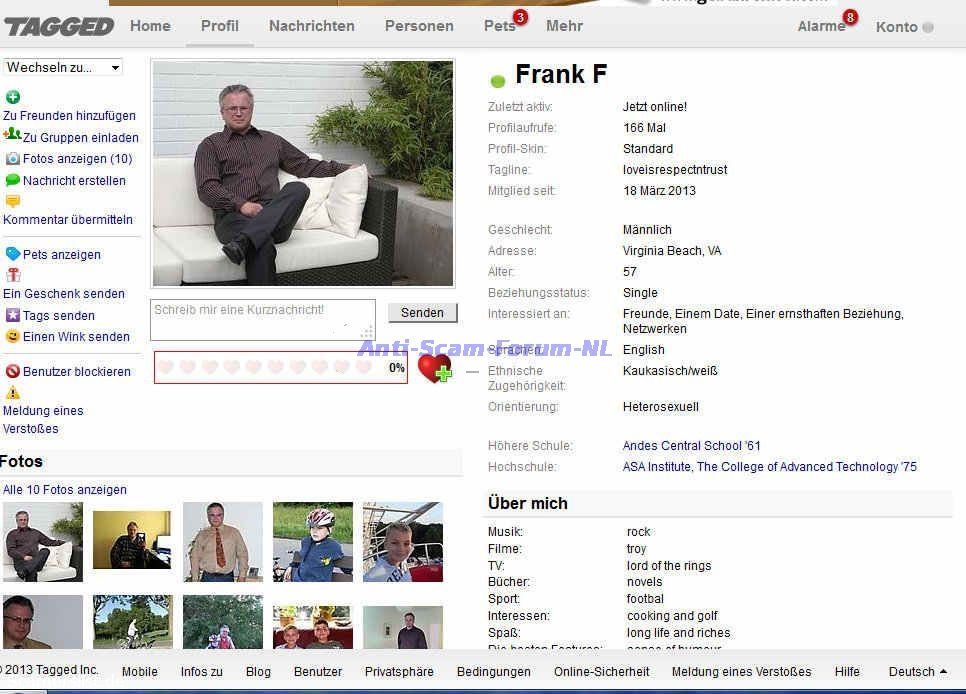Viewport: 966px width, 694px height.
Task: Click 'Alle 10 Fotos anzeigen' link
Action: pyautogui.click(x=65, y=490)
